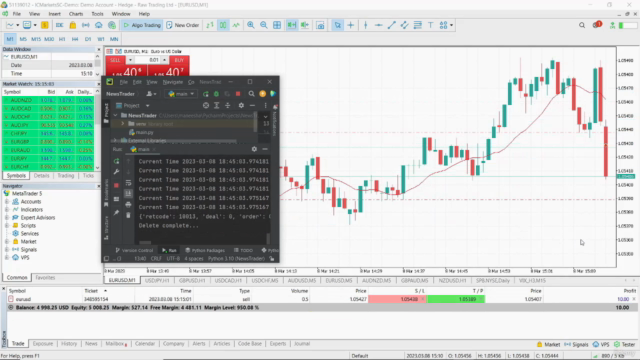Expand Accounts node in Navigator
The image size is (640, 360).
coord(7,202)
